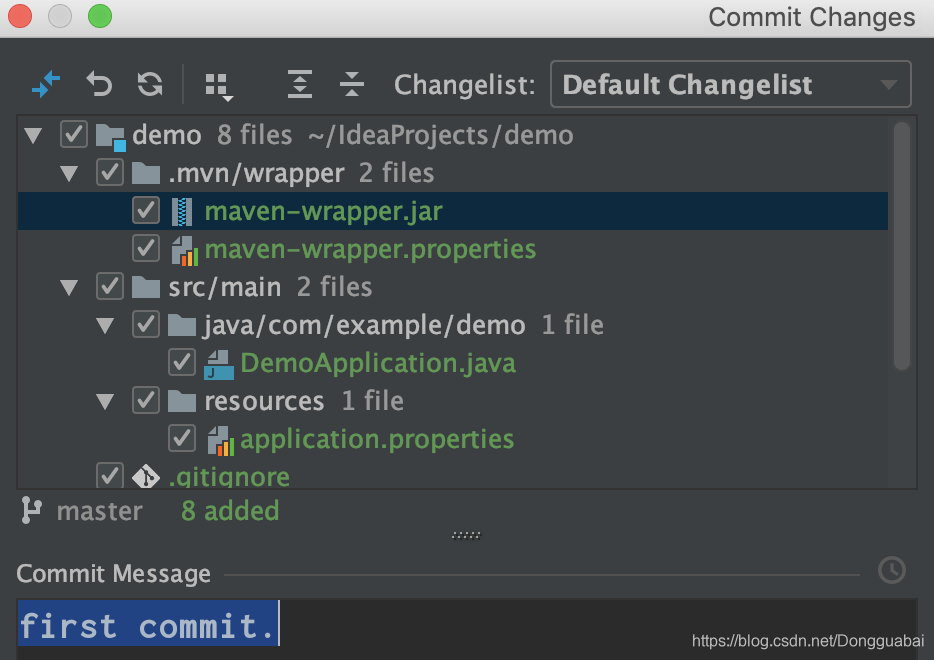Open the group-by options icon
The height and width of the screenshot is (660, 934).
[x=219, y=84]
